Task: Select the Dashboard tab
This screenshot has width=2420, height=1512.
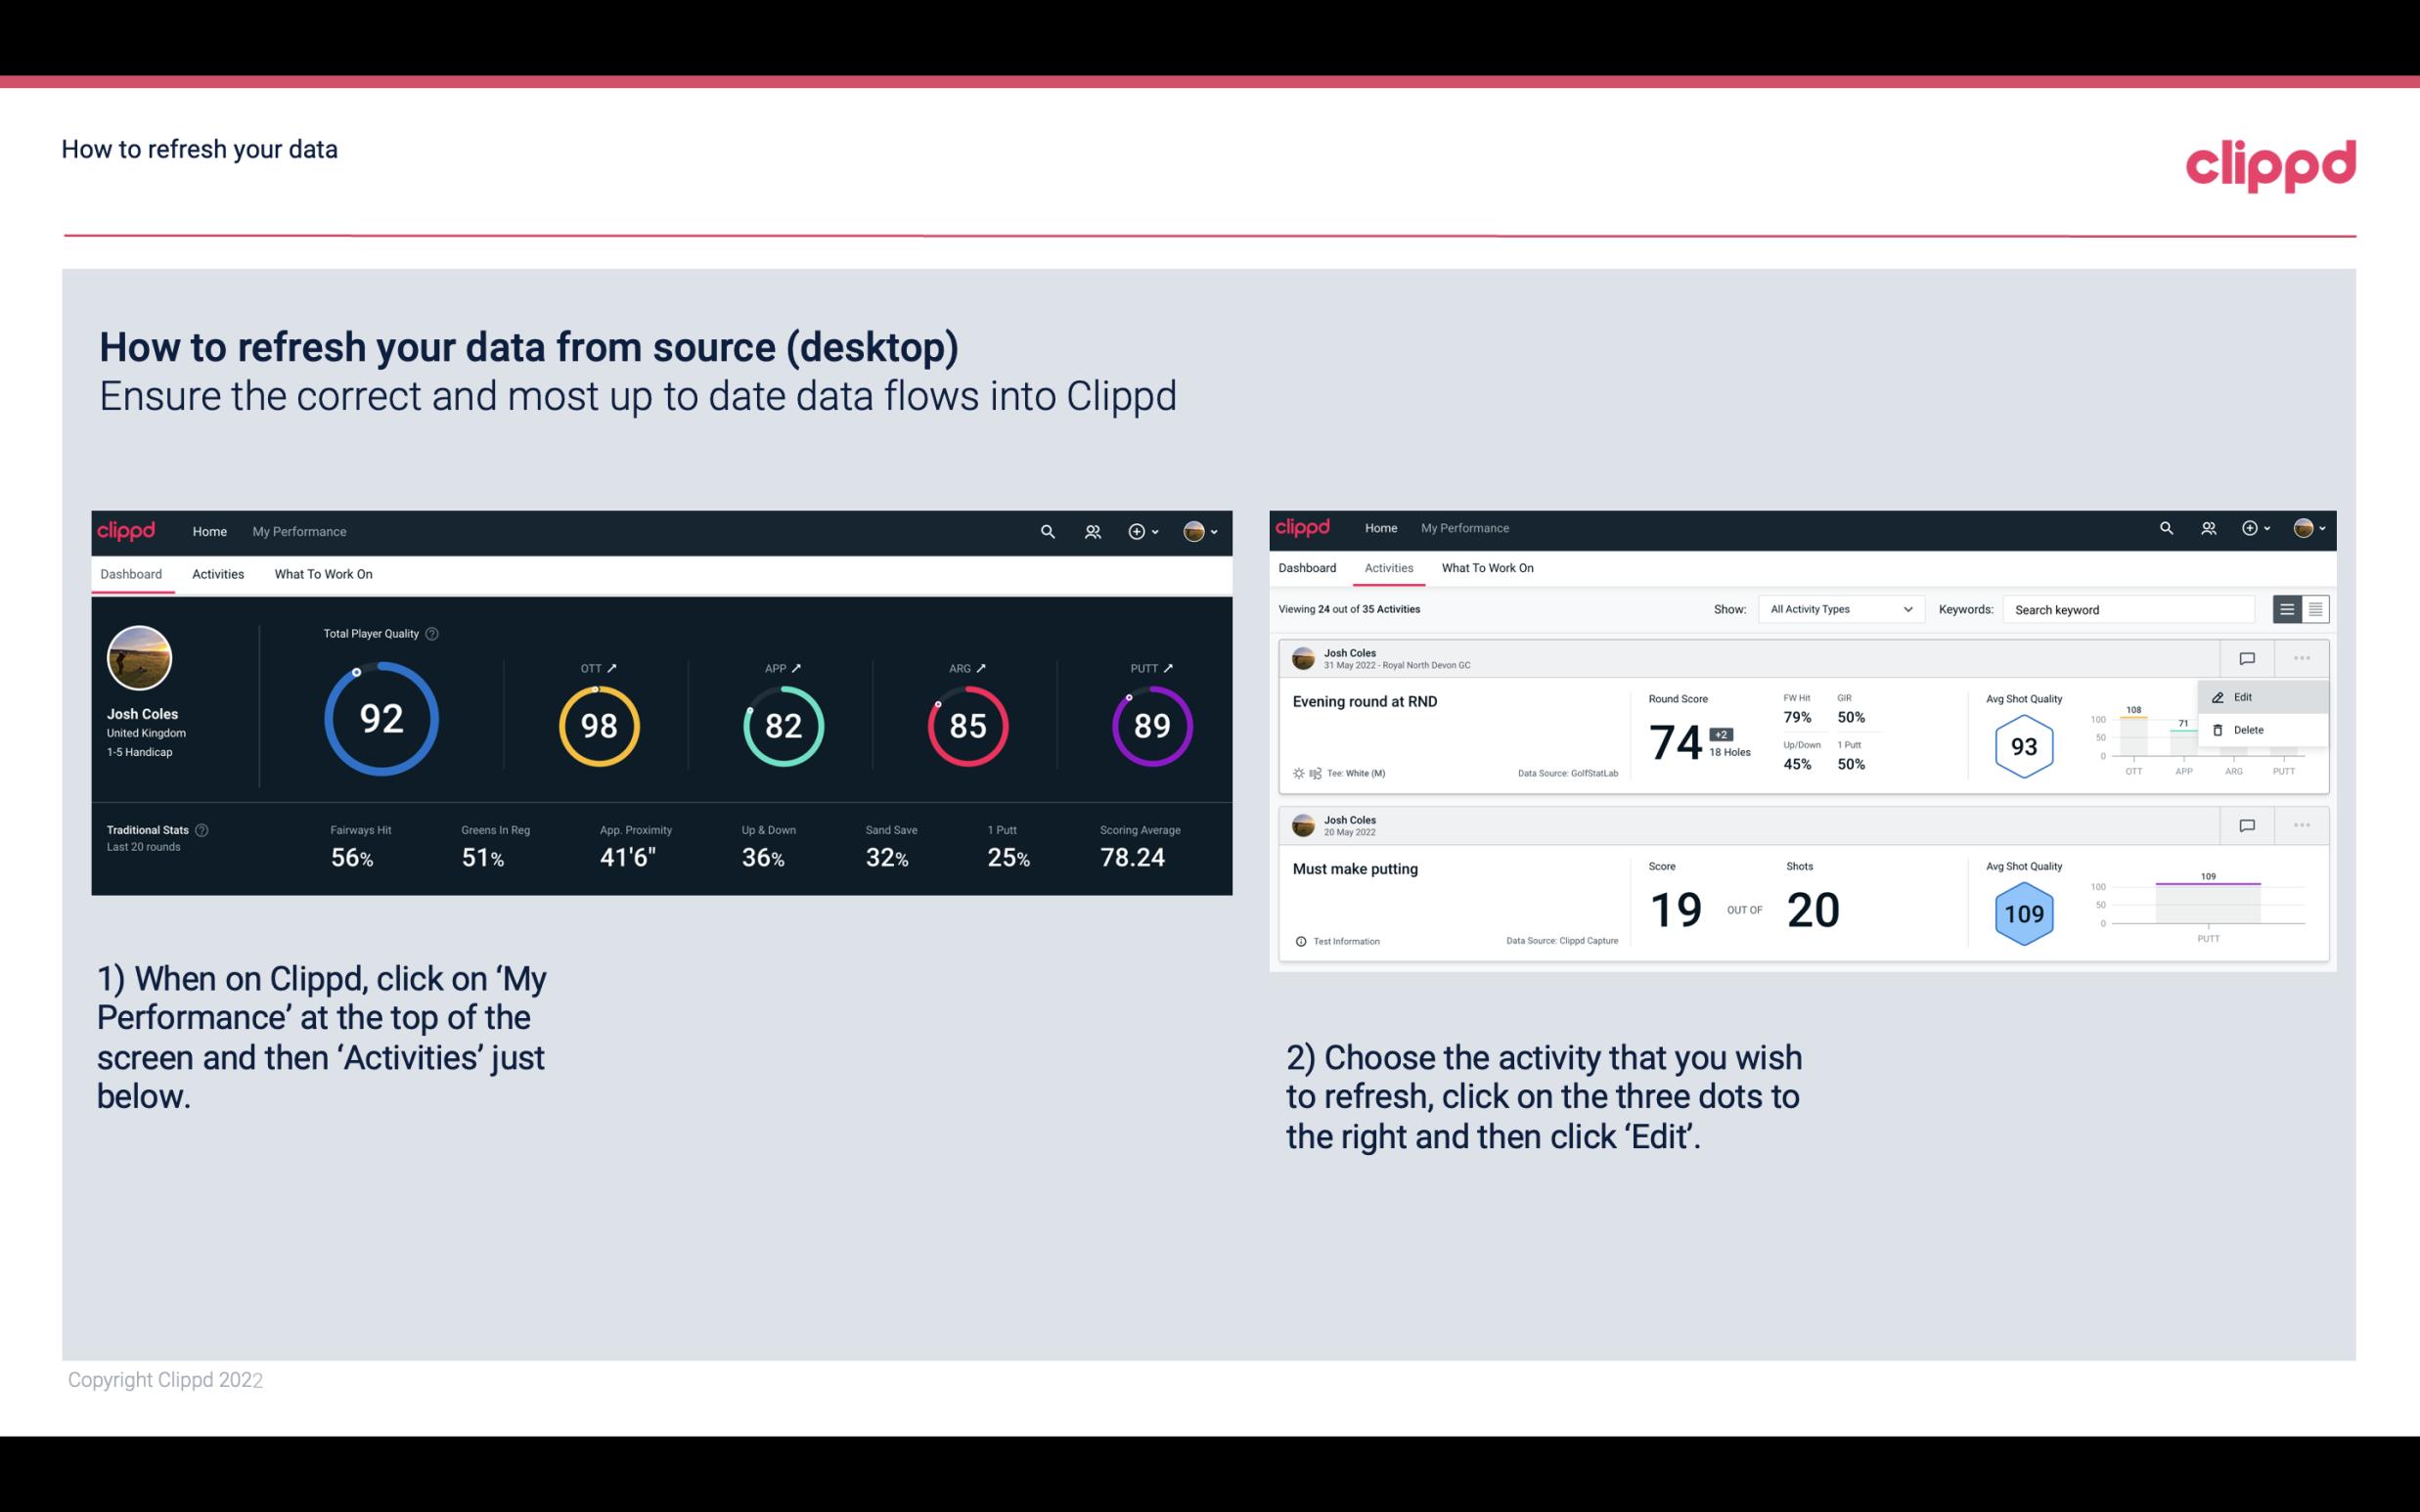Action: coord(132,573)
